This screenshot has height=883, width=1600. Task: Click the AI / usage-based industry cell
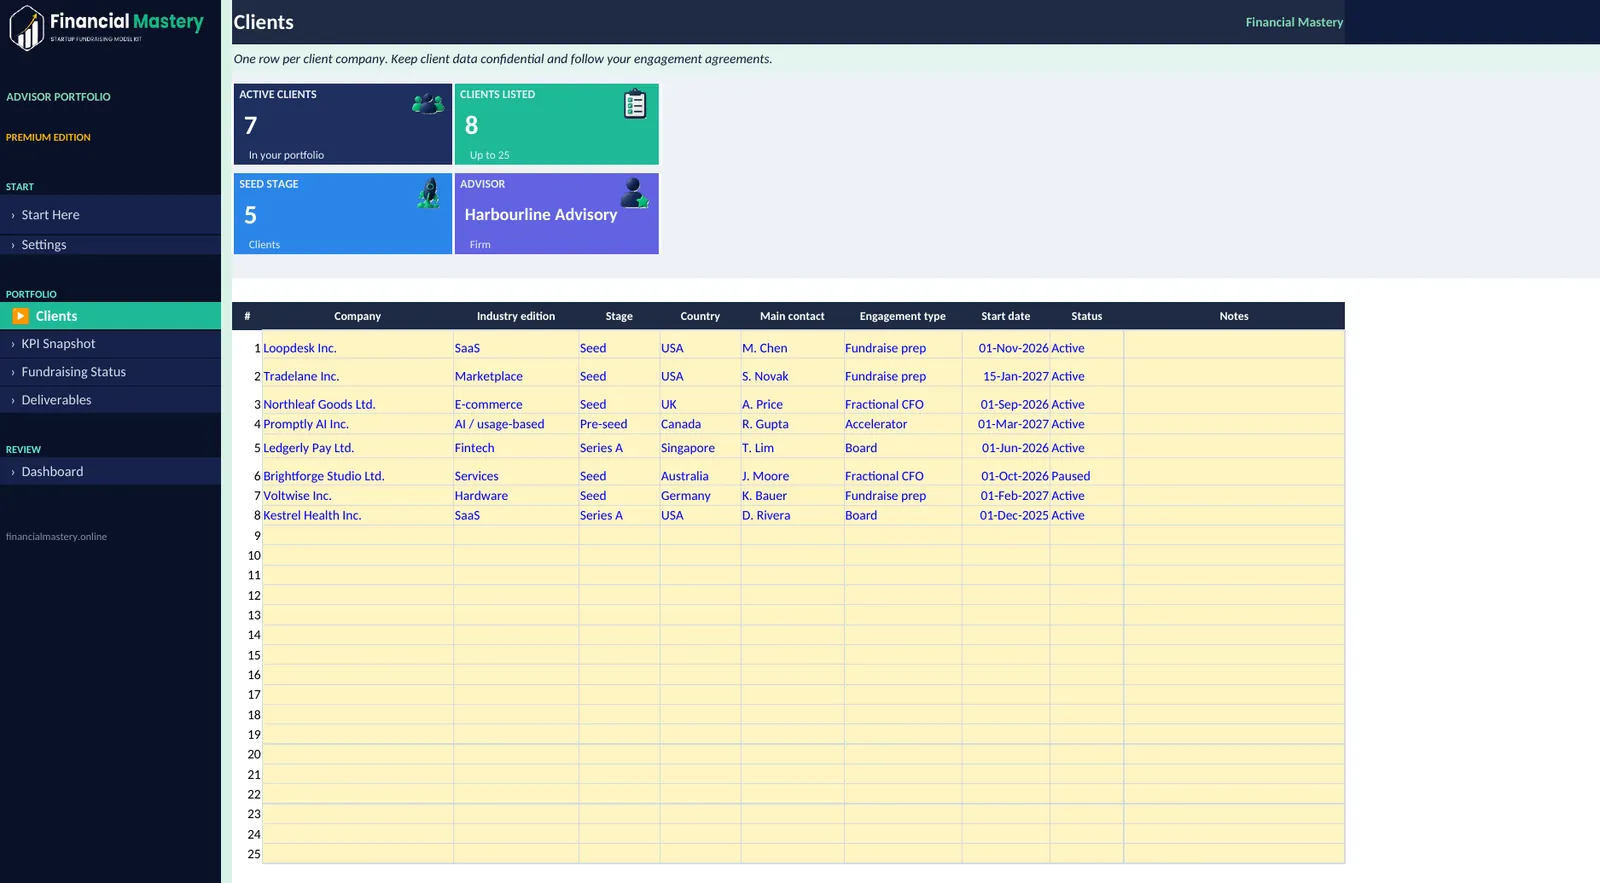[516, 424]
